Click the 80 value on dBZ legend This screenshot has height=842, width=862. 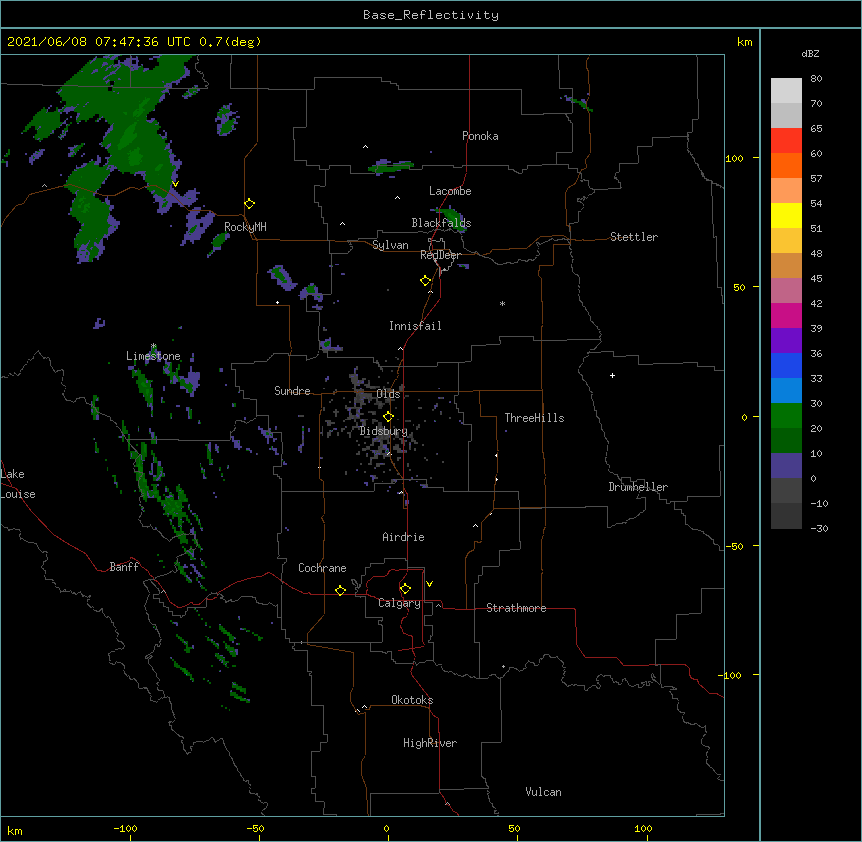tap(816, 79)
